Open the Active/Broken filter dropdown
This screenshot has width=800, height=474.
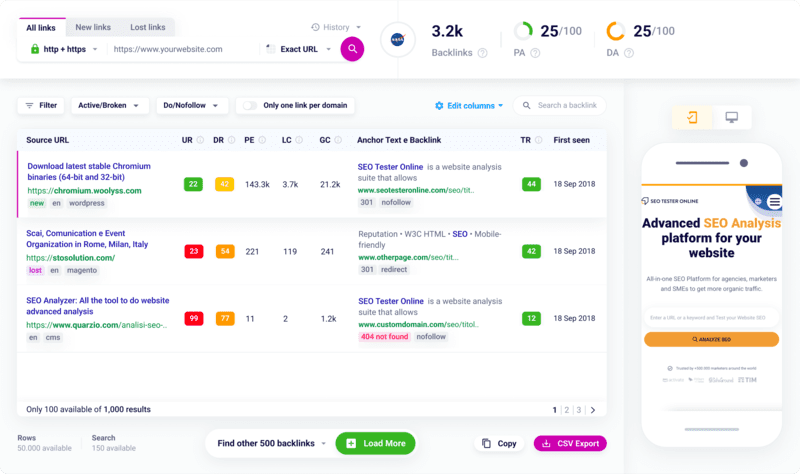click(x=110, y=106)
